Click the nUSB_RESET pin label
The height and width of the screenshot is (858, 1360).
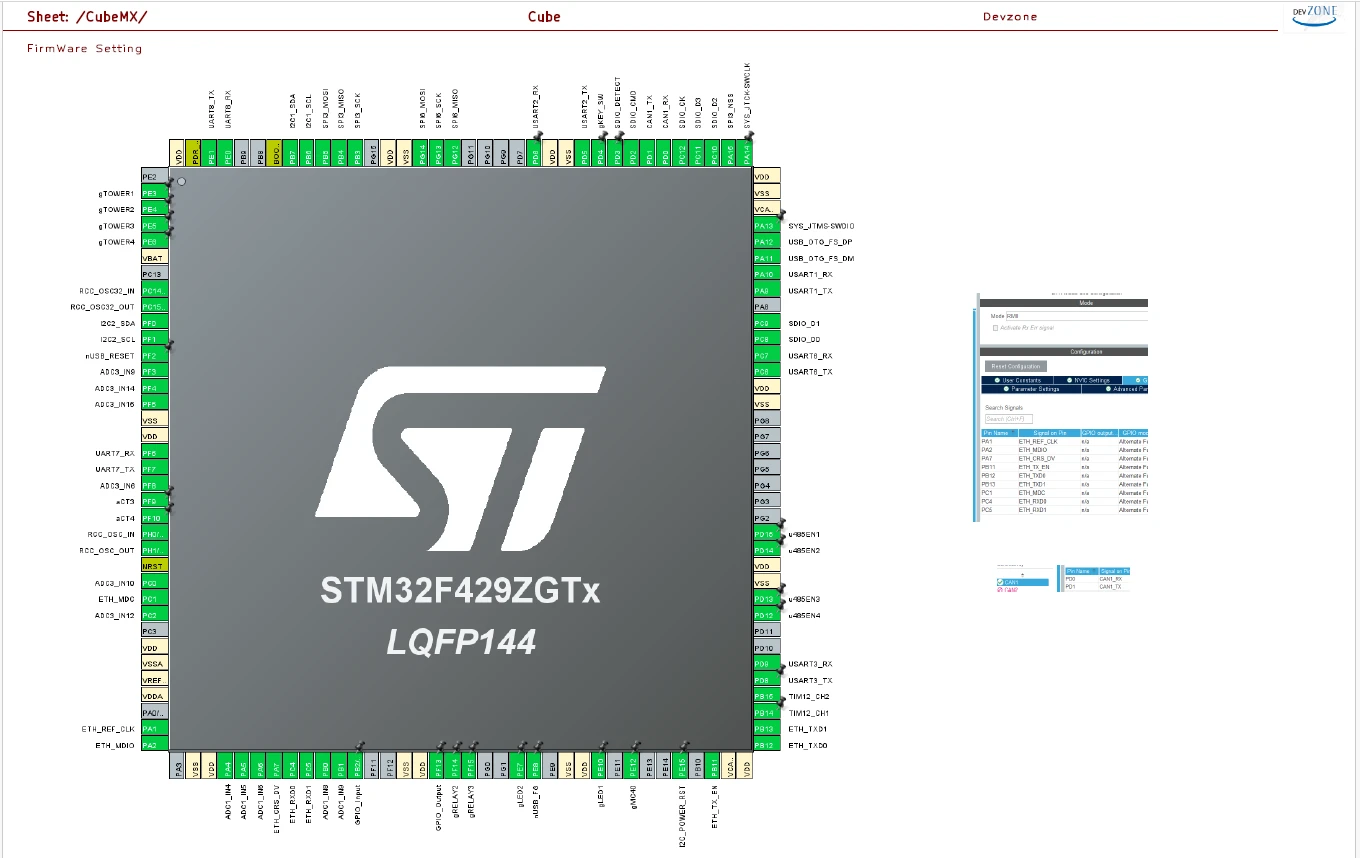(x=110, y=355)
